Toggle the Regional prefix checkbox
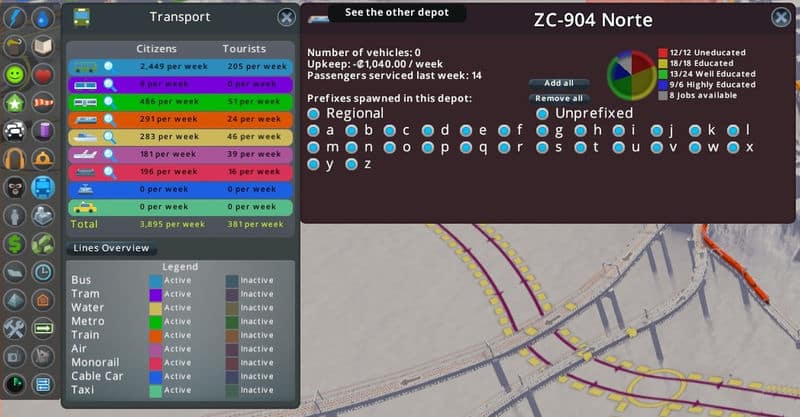The width and height of the screenshot is (800, 417). pos(314,113)
